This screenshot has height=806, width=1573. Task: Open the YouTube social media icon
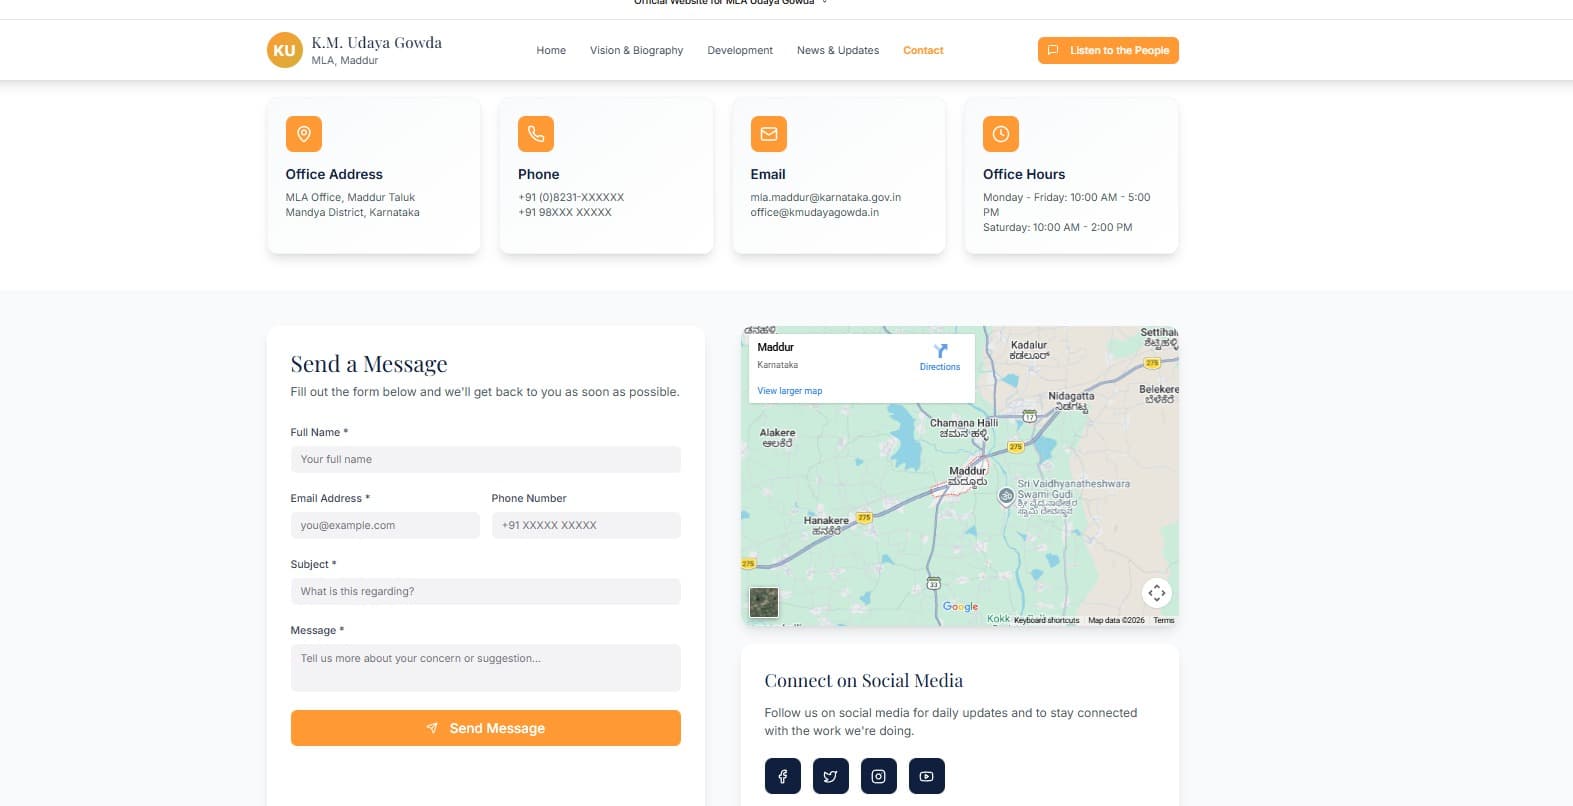click(927, 776)
